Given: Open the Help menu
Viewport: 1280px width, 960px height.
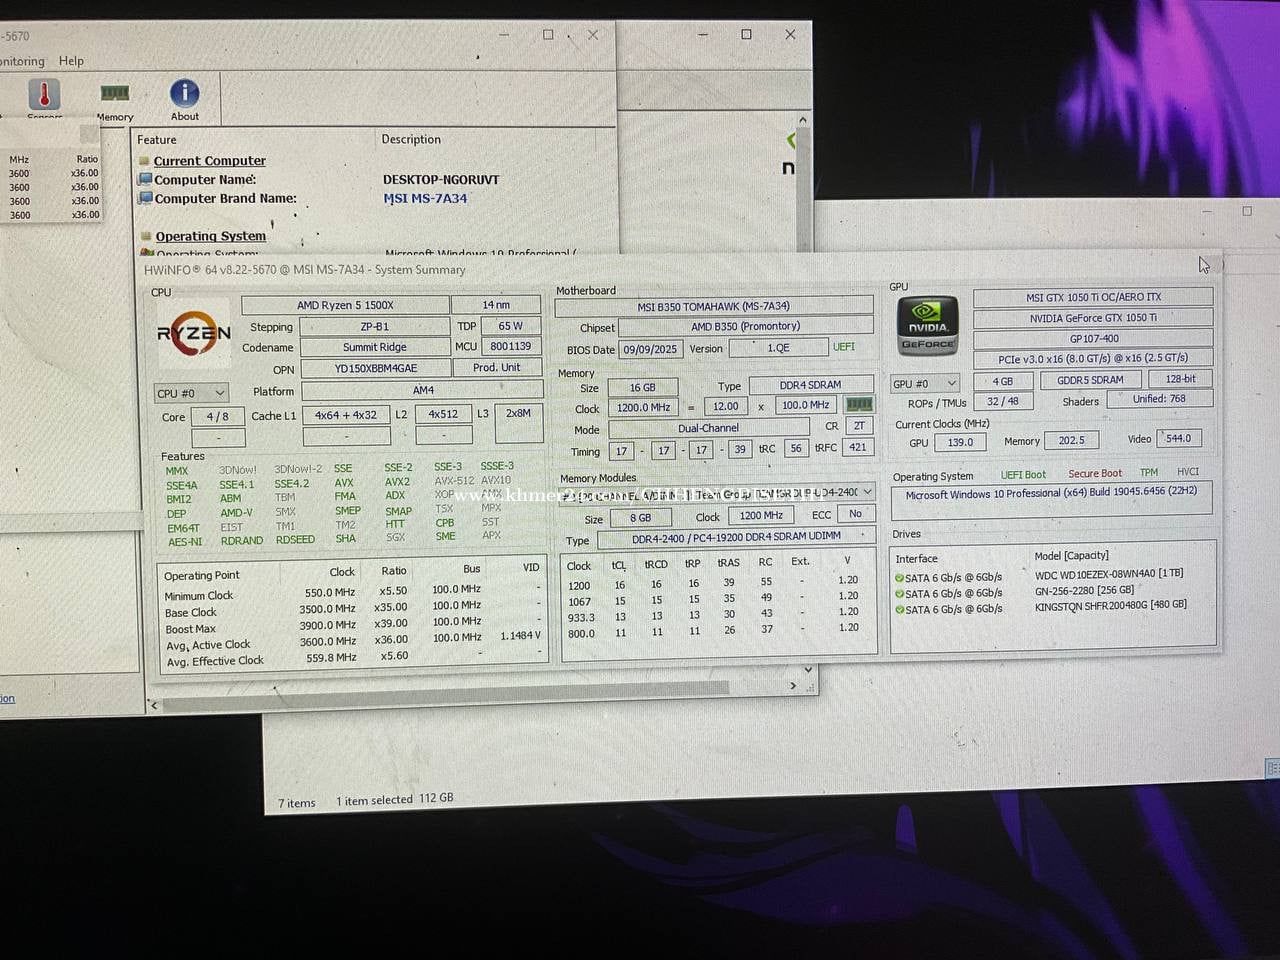Looking at the screenshot, I should tap(71, 61).
